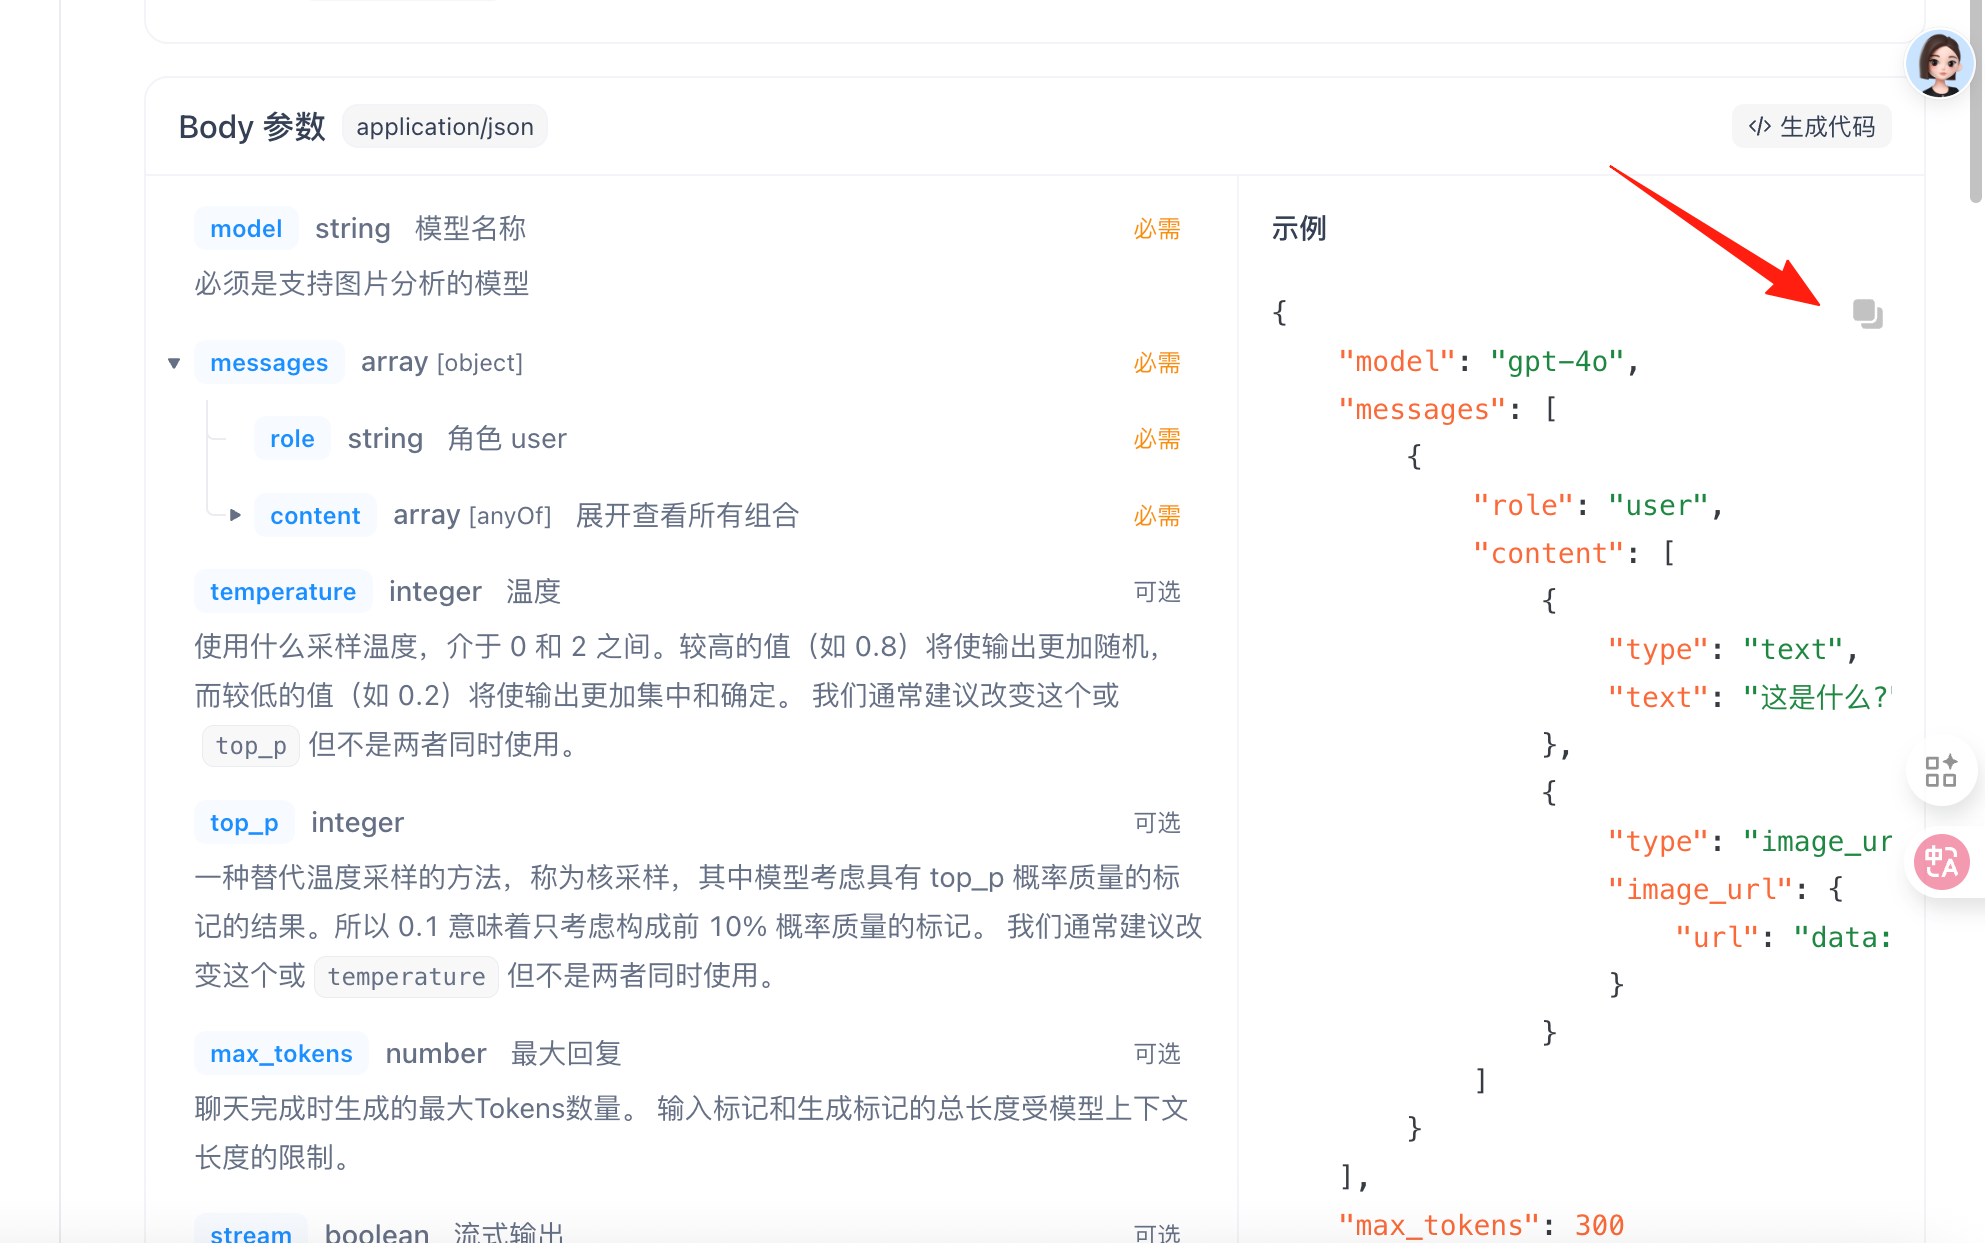Viewport: 1986px width, 1244px height.
Task: Select the temperature parameter tag
Action: 283,592
